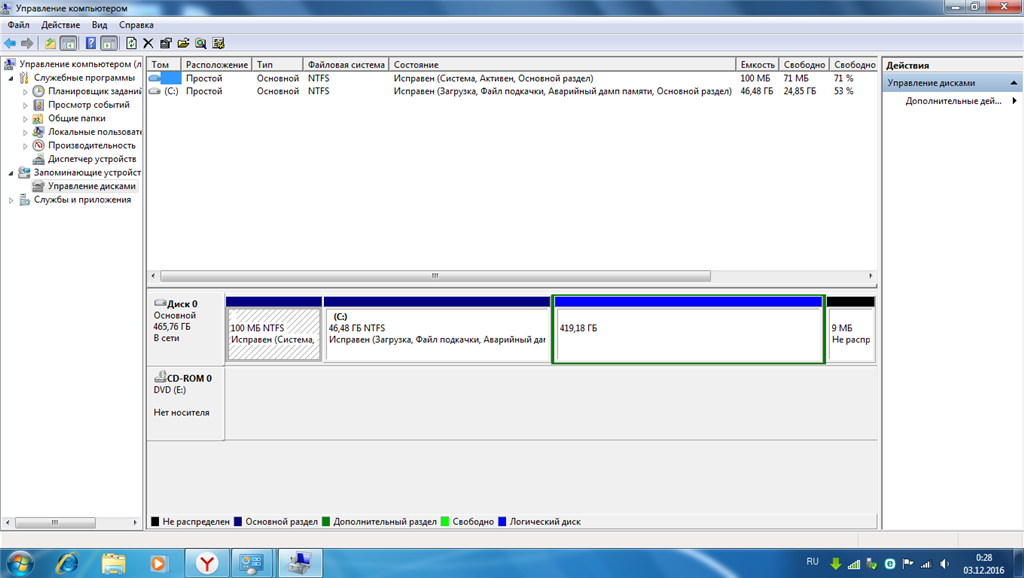The width and height of the screenshot is (1024, 578).
Task: Click the Основной раздел legend swatch
Action: coord(238,522)
